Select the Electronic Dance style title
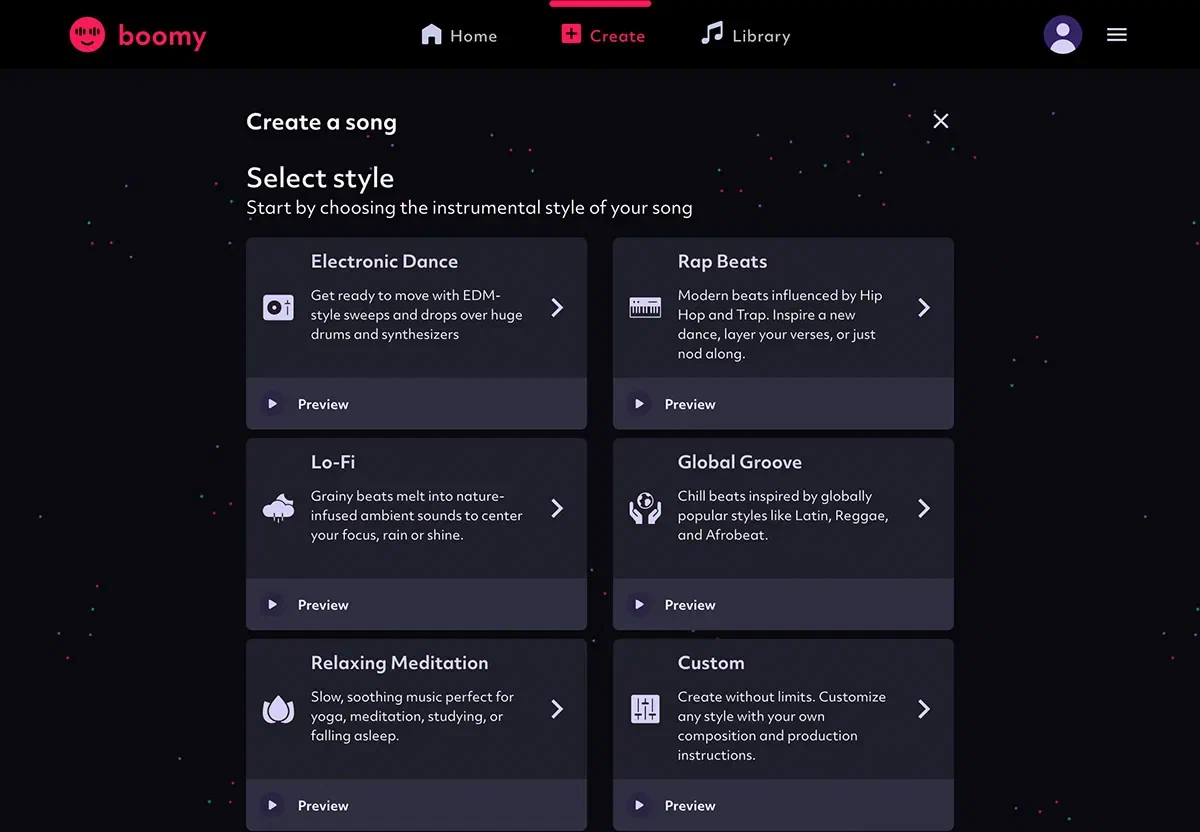 pos(384,262)
